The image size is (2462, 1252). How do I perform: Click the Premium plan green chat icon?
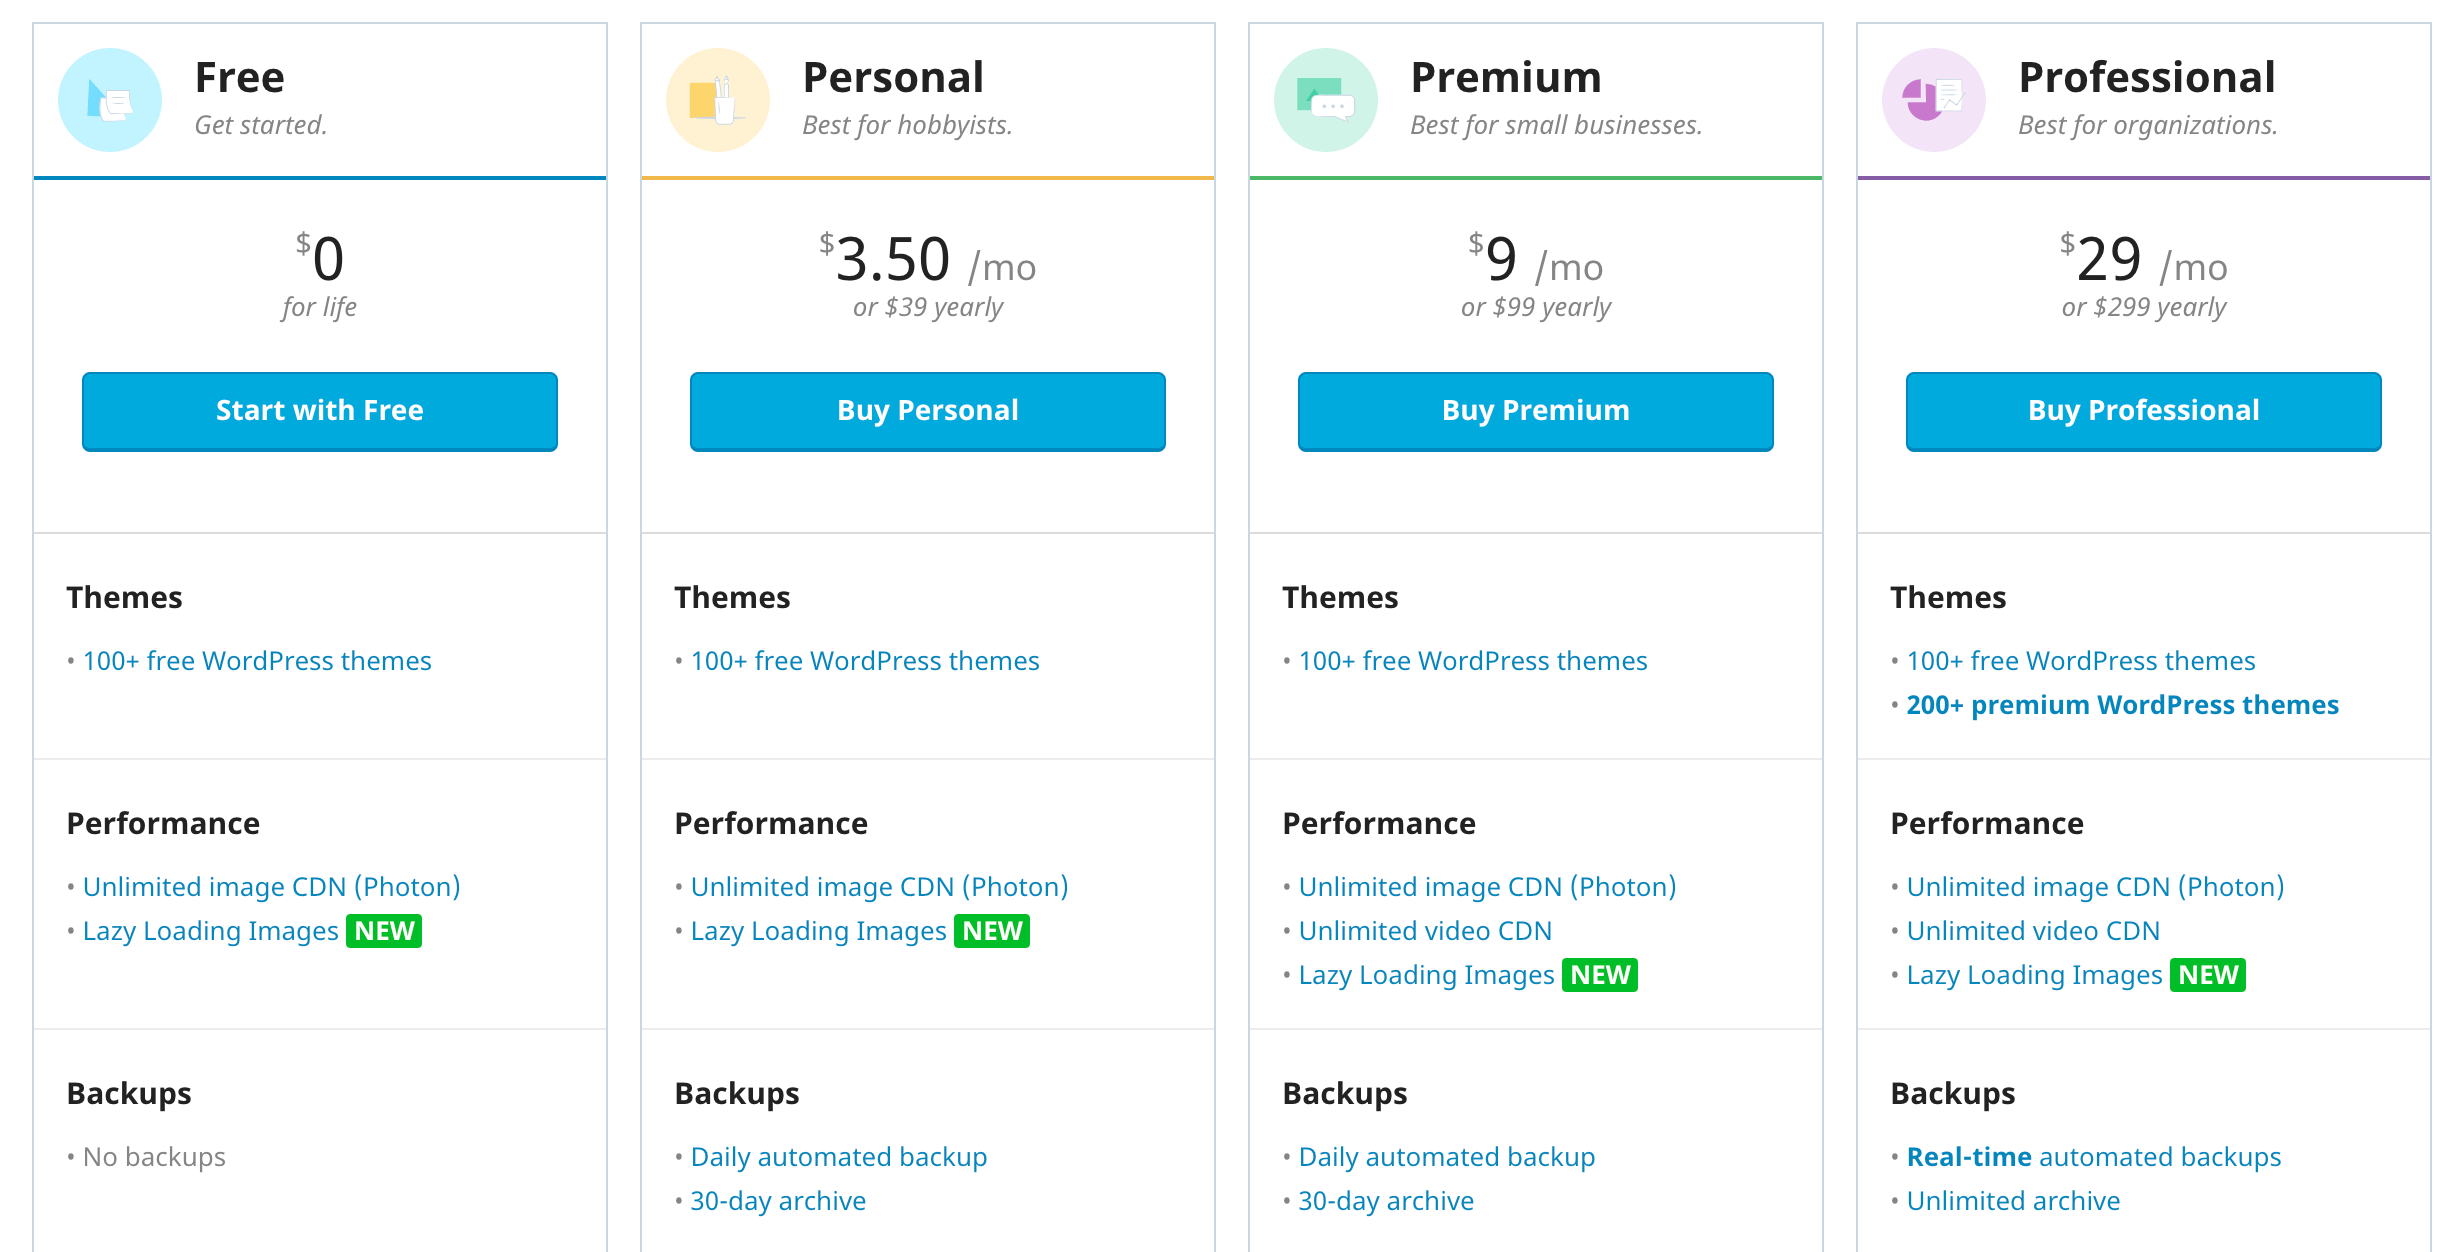(x=1326, y=100)
